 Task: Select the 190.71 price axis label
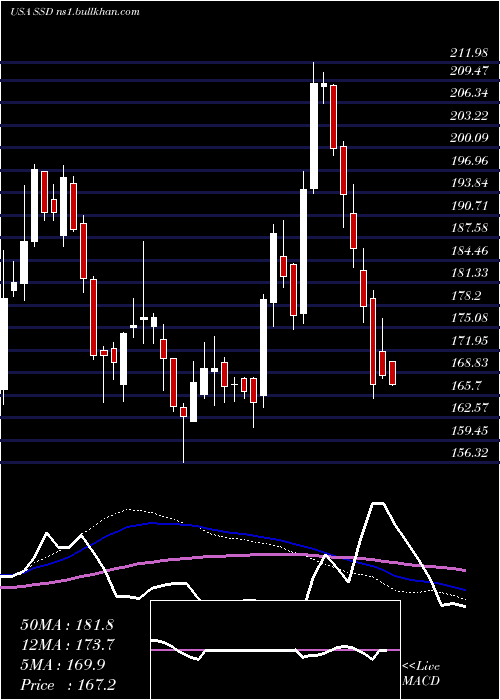(x=469, y=205)
